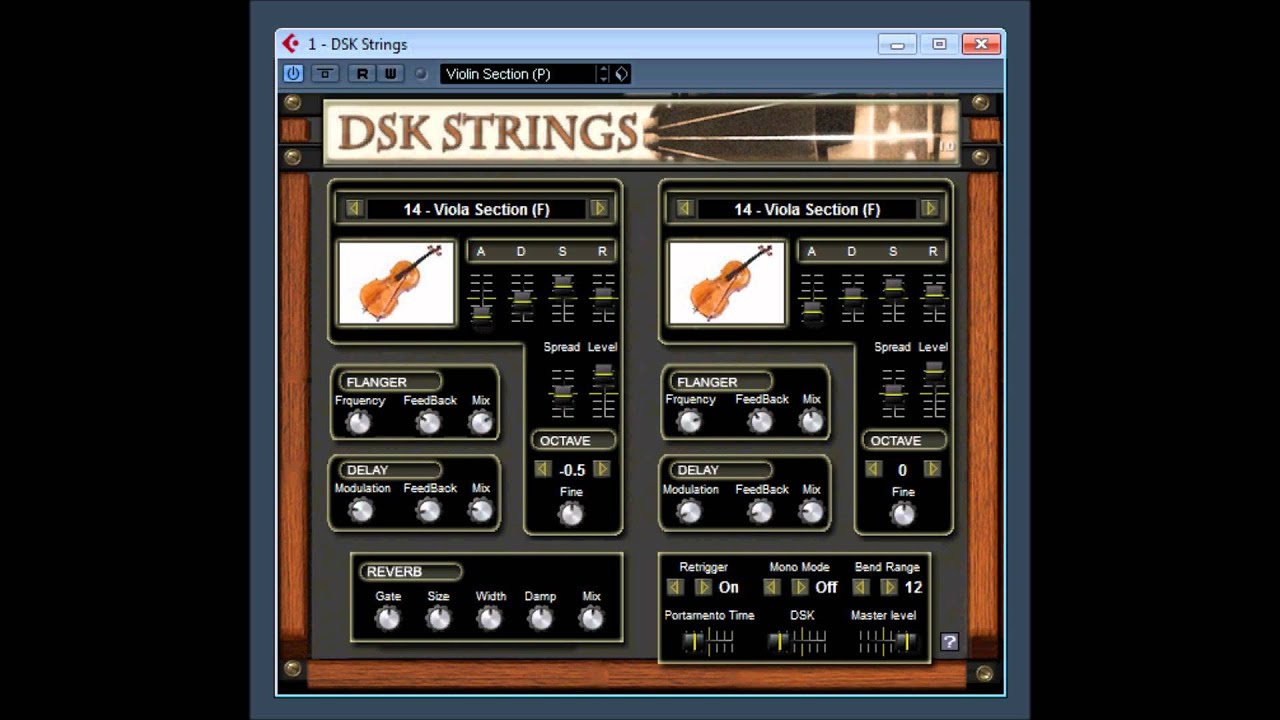Click right Delay Modulation knob

(689, 511)
